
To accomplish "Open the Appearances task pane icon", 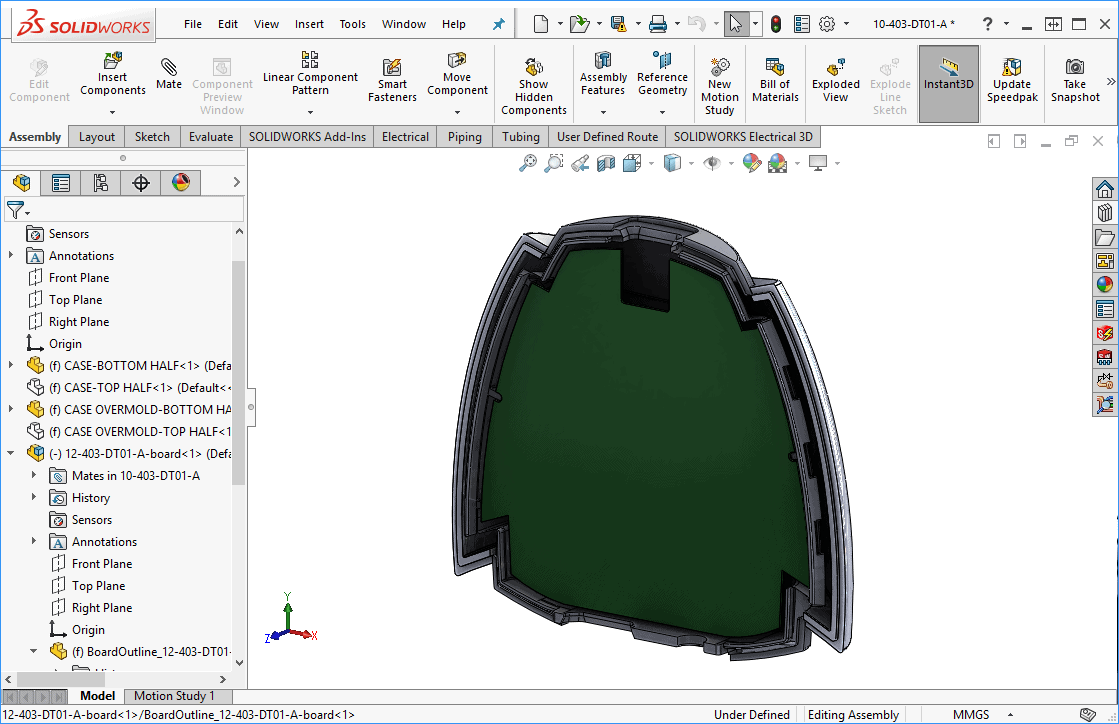I will point(1105,284).
